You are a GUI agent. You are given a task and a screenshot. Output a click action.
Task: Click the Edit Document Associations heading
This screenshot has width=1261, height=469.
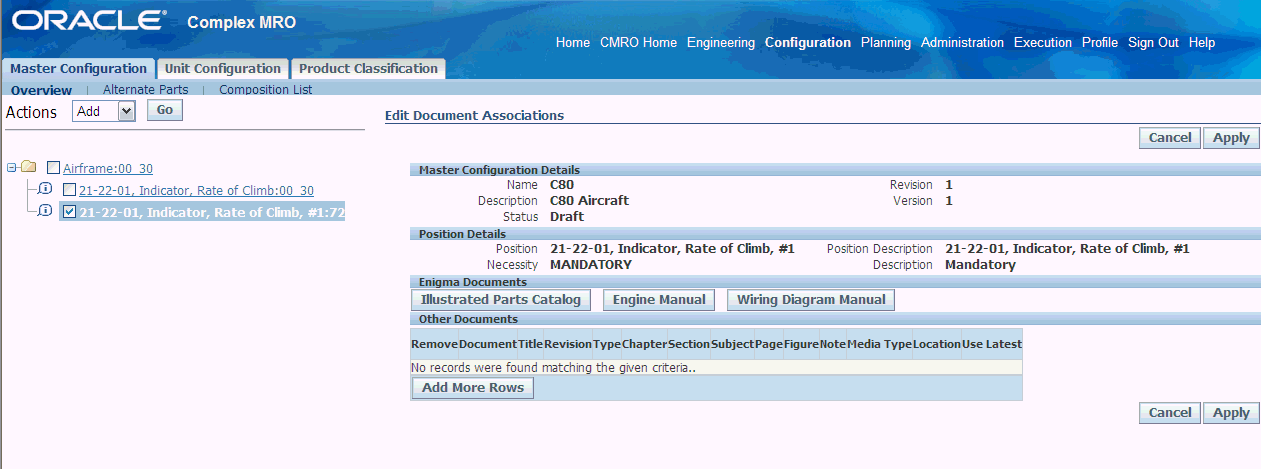pos(474,116)
